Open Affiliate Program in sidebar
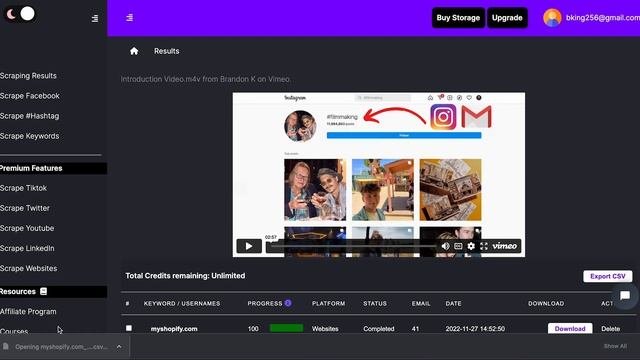Viewport: 640px width, 360px height. click(x=28, y=311)
